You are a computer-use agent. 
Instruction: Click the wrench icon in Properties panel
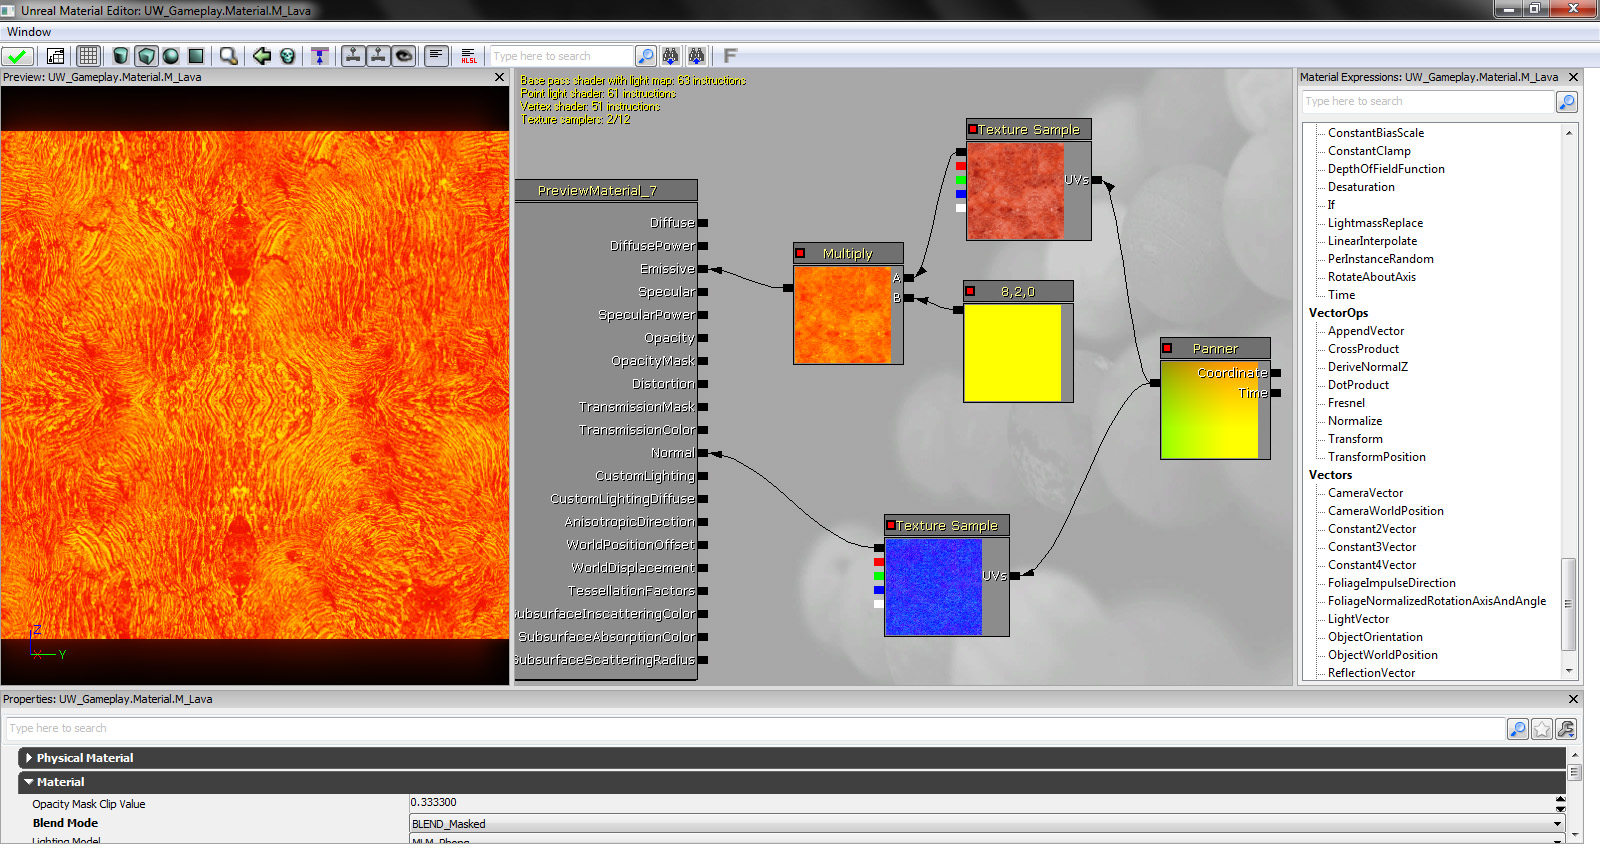(x=1566, y=729)
